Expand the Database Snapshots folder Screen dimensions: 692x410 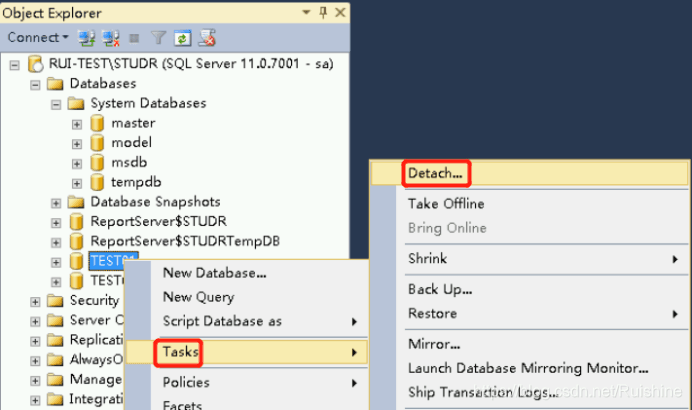click(56, 202)
